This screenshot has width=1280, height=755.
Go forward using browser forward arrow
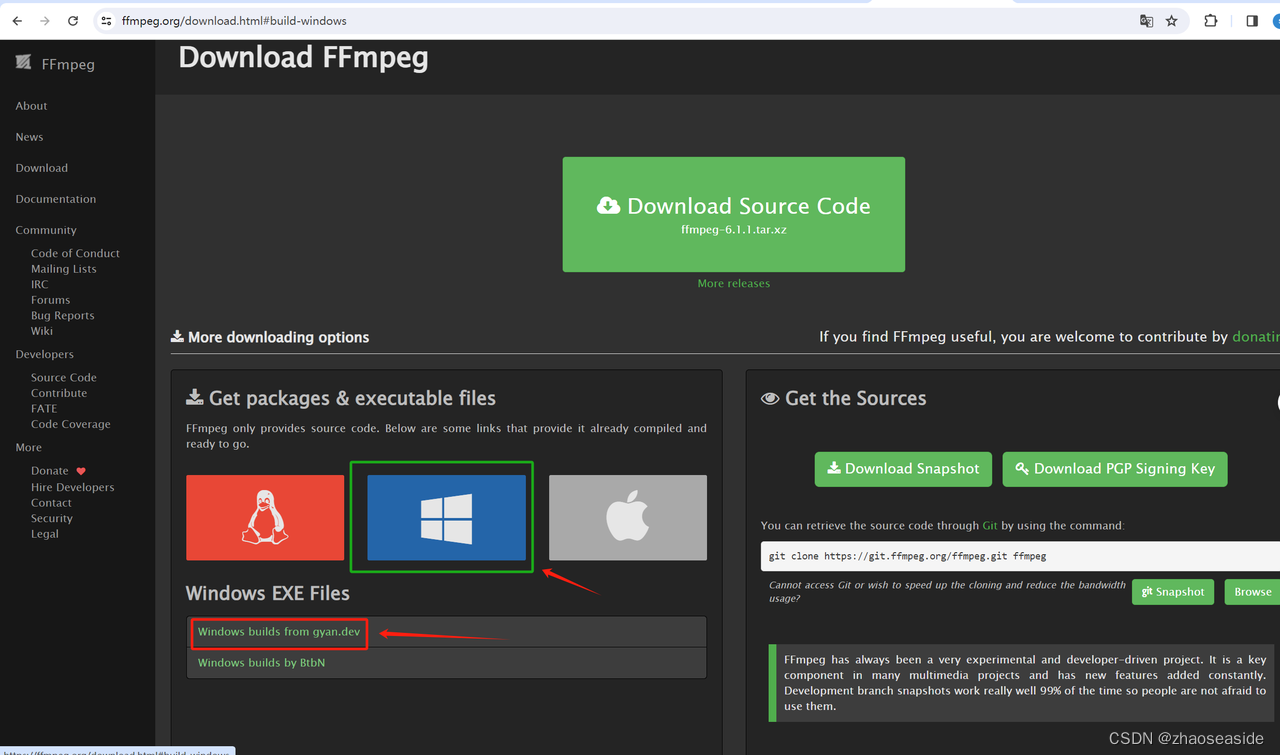click(x=45, y=21)
